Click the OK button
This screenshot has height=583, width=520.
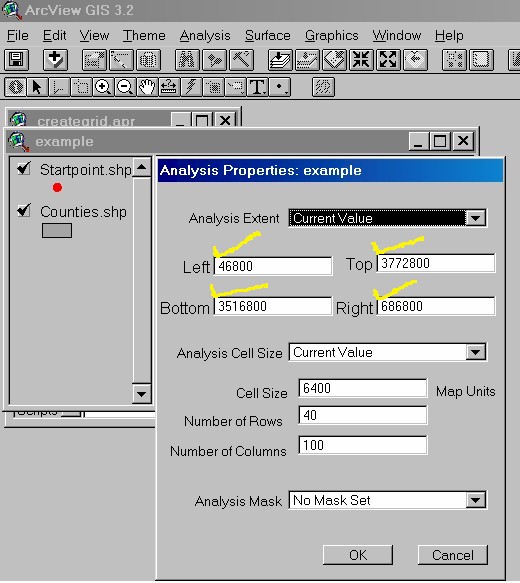pos(358,555)
